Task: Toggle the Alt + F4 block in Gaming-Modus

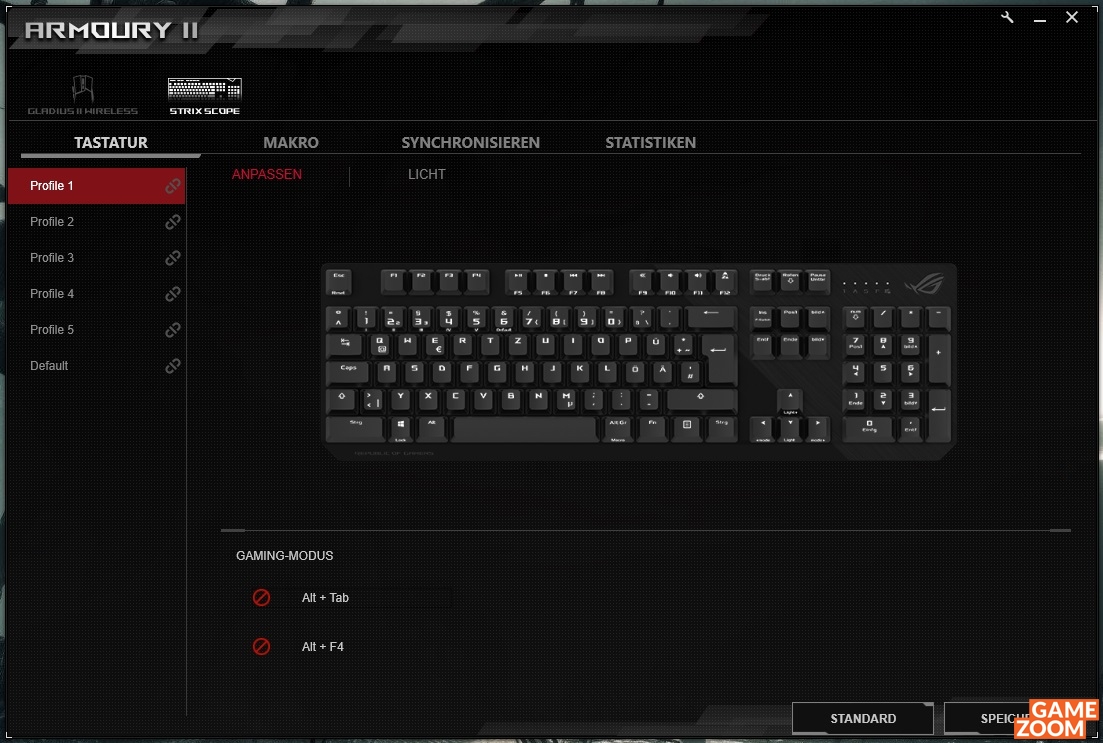Action: pyautogui.click(x=261, y=646)
